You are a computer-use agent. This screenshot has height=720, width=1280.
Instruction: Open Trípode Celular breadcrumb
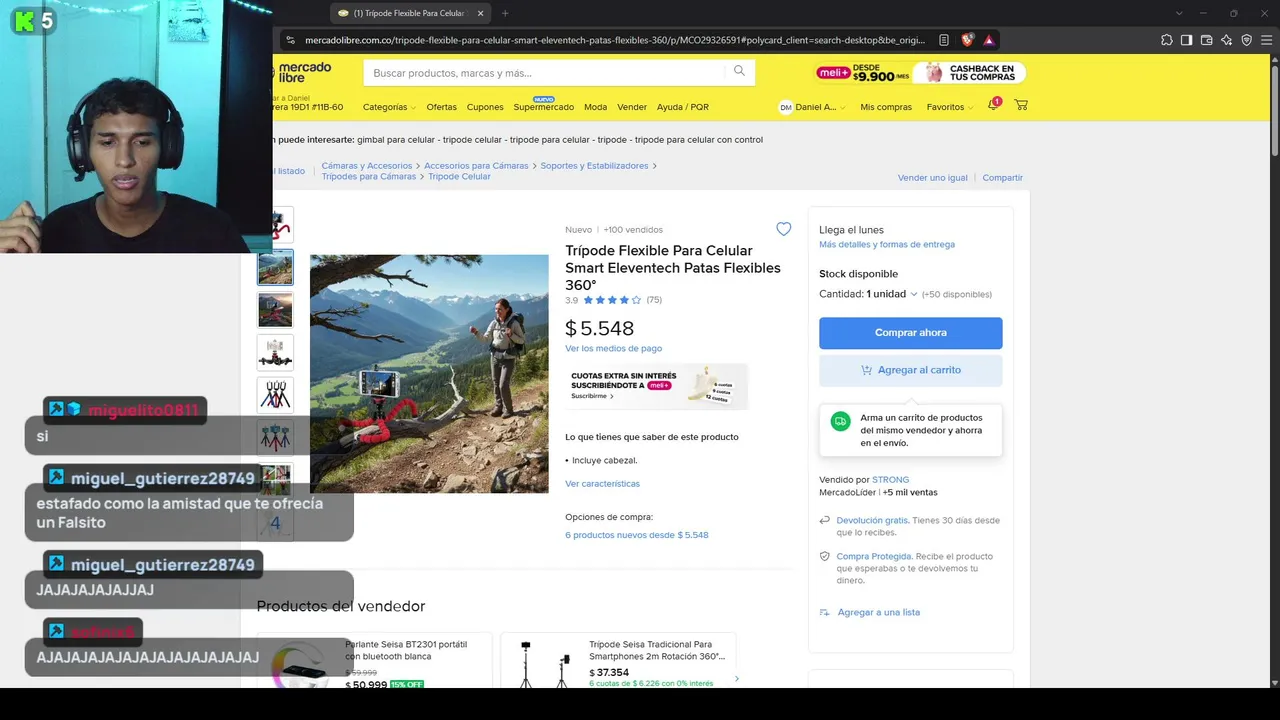(x=459, y=177)
